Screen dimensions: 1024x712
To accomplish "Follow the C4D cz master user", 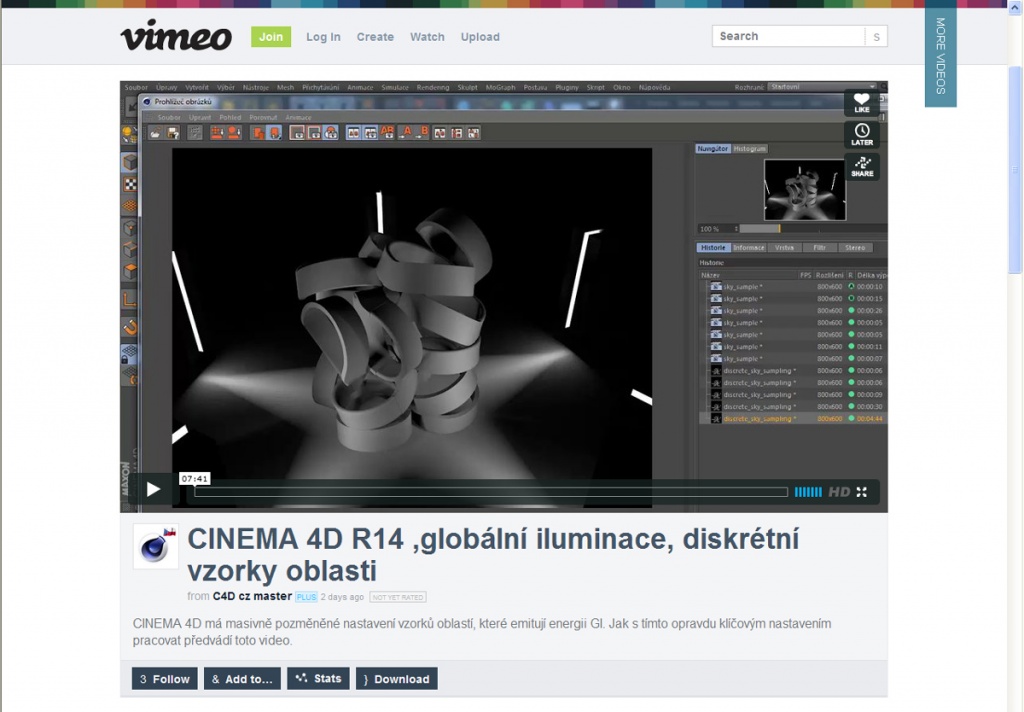I will click(x=165, y=679).
